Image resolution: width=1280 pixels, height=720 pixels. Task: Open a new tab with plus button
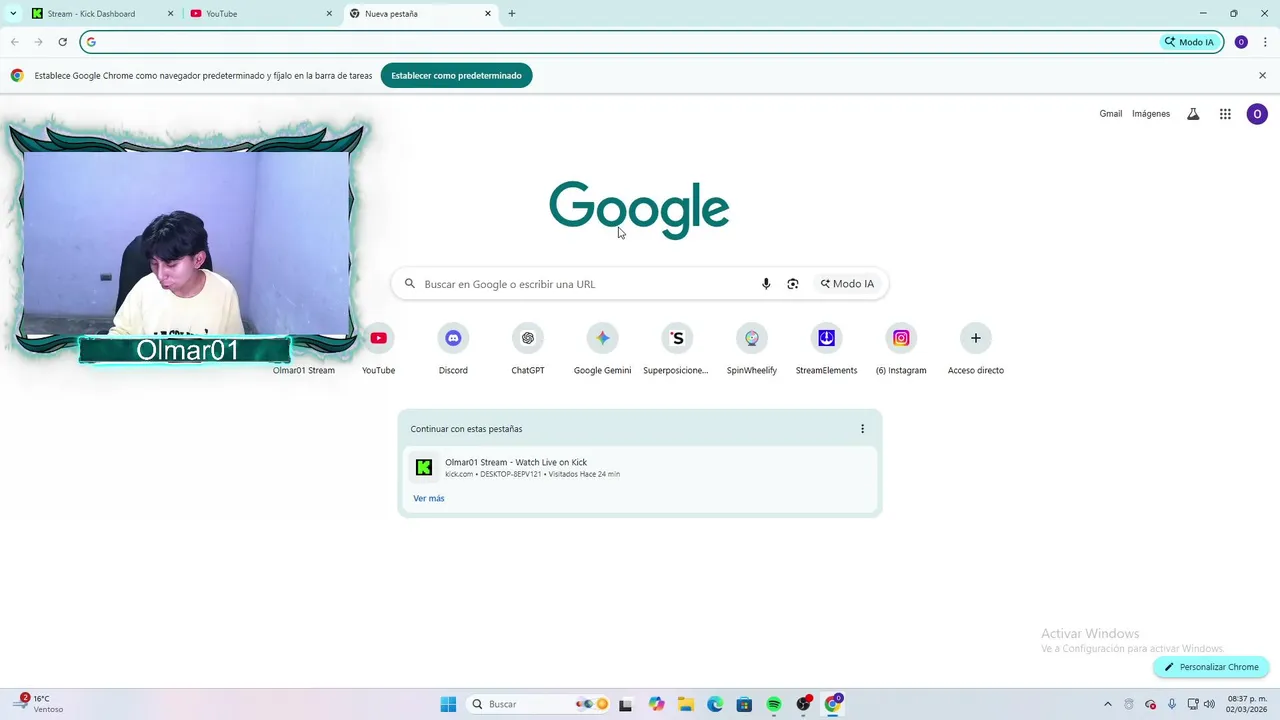point(512,14)
